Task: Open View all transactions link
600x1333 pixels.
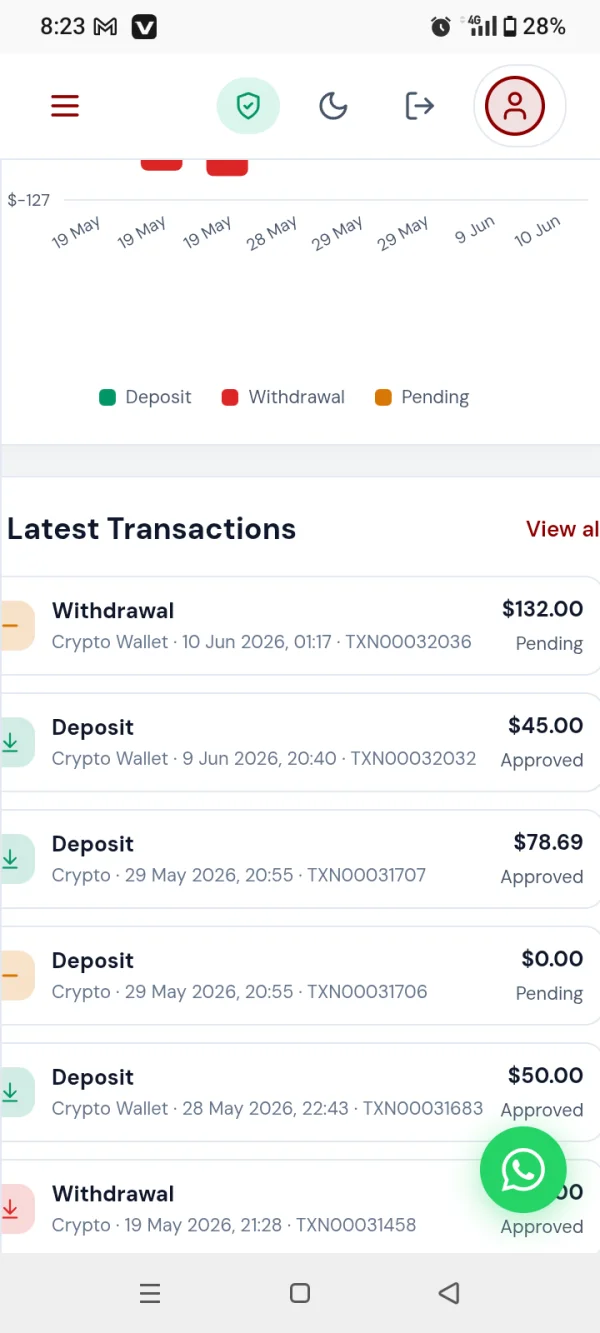Action: [563, 529]
